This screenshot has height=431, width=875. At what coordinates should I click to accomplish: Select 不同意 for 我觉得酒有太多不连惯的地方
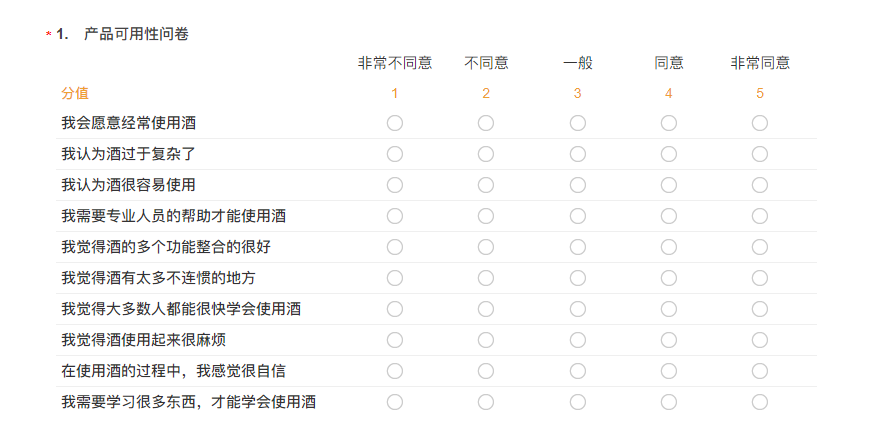(x=485, y=278)
